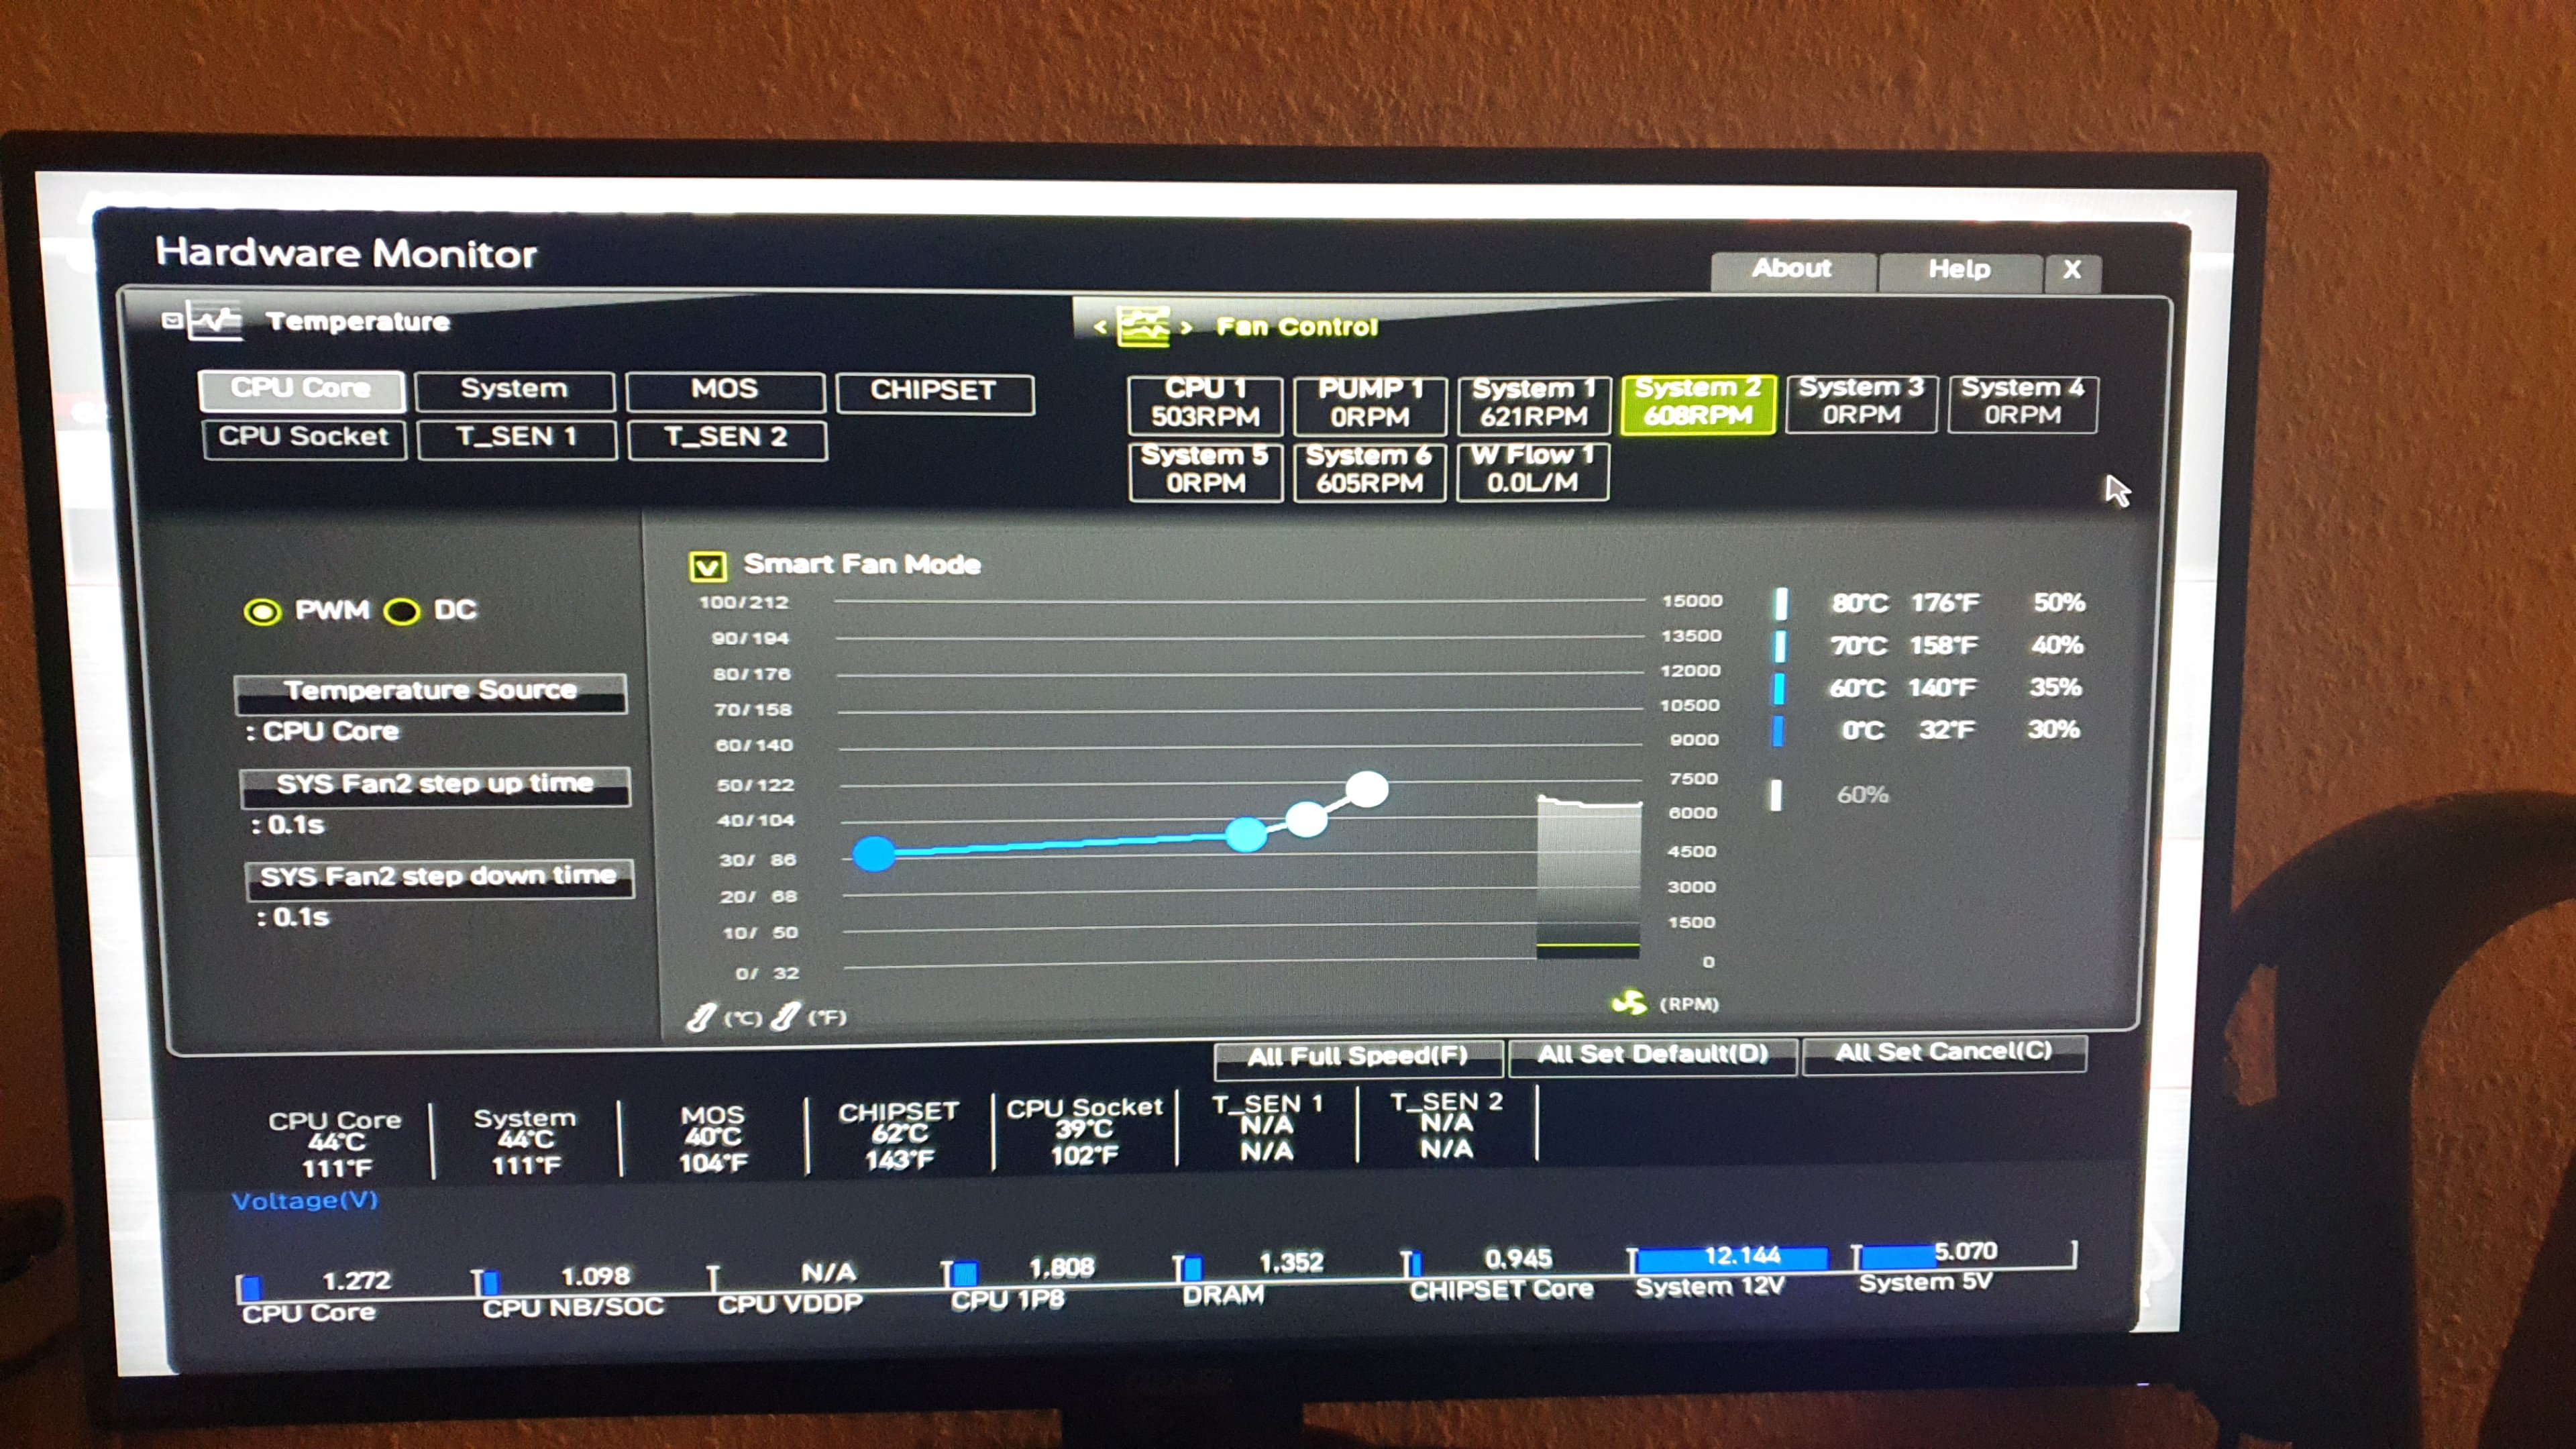Click the Fahrenheit thermometer icon
Screen dimensions: 2576x1449
click(x=786, y=1017)
